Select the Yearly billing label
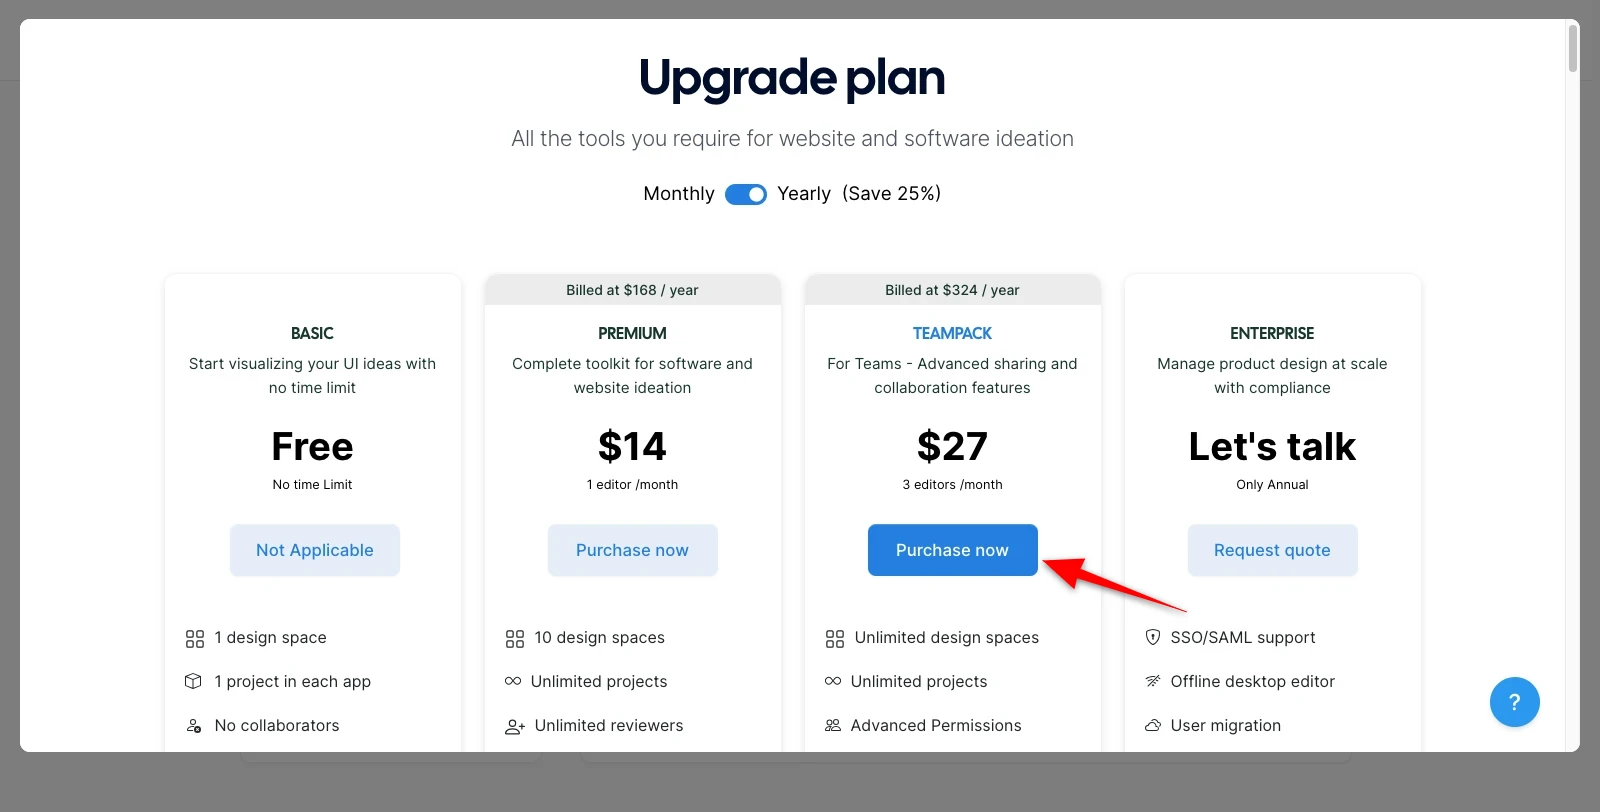Viewport: 1600px width, 812px height. pyautogui.click(x=804, y=194)
